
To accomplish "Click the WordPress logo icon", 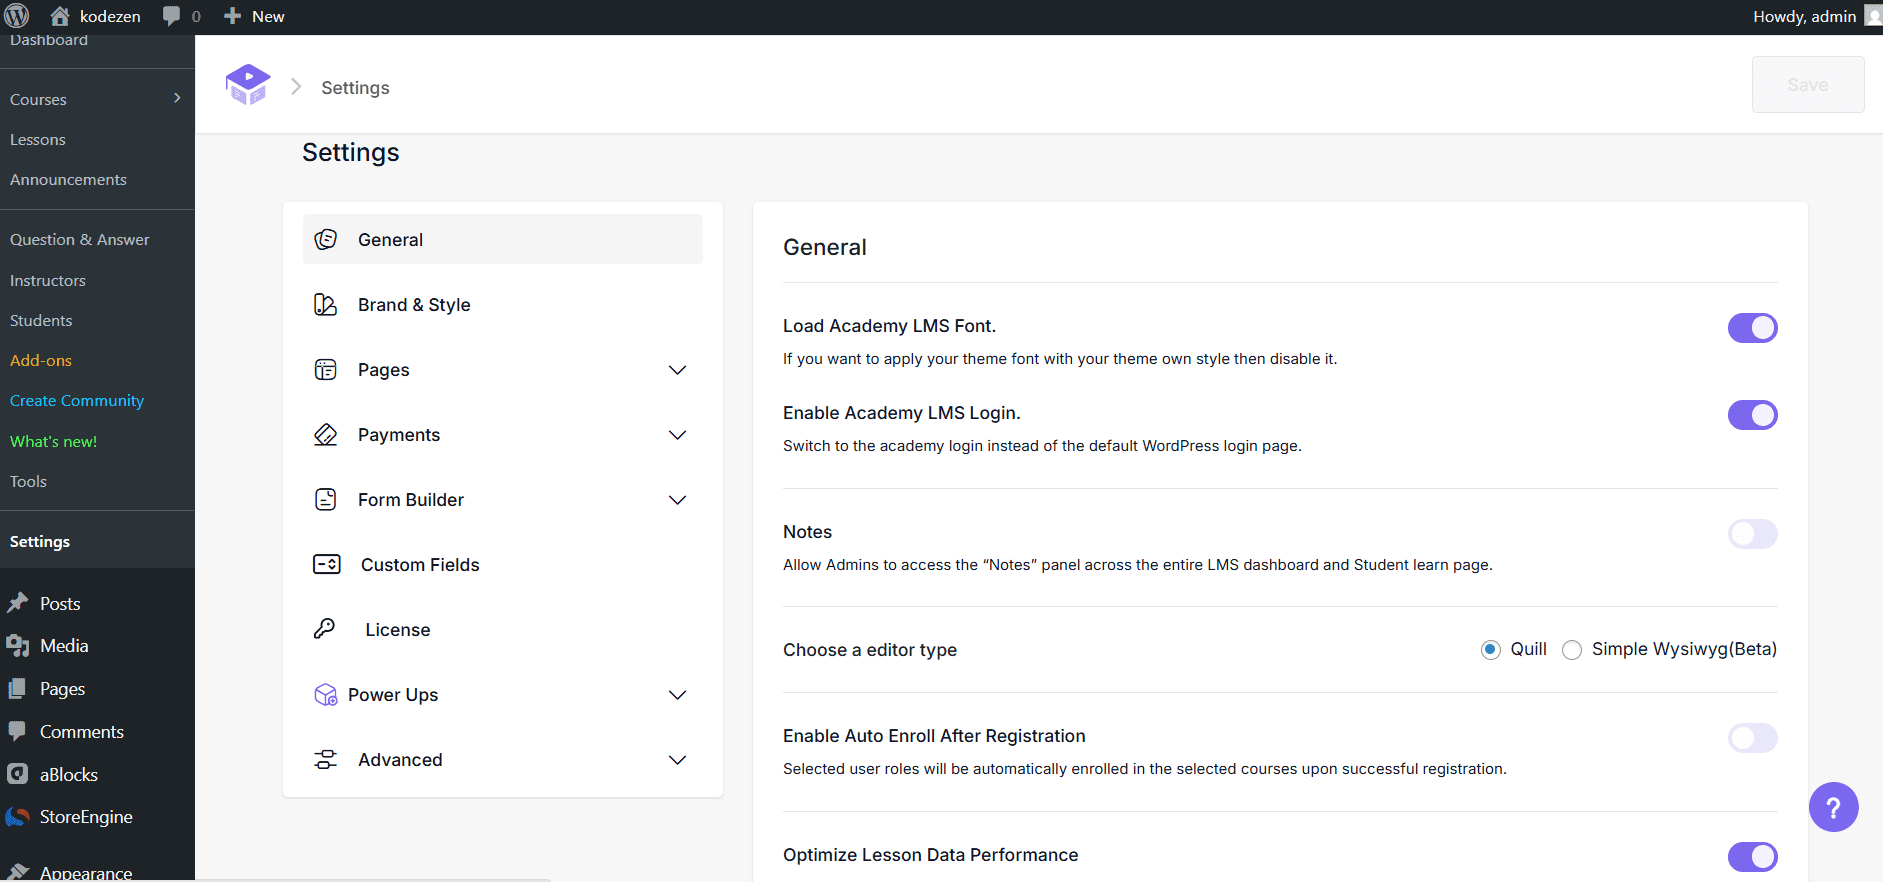I will [x=17, y=16].
